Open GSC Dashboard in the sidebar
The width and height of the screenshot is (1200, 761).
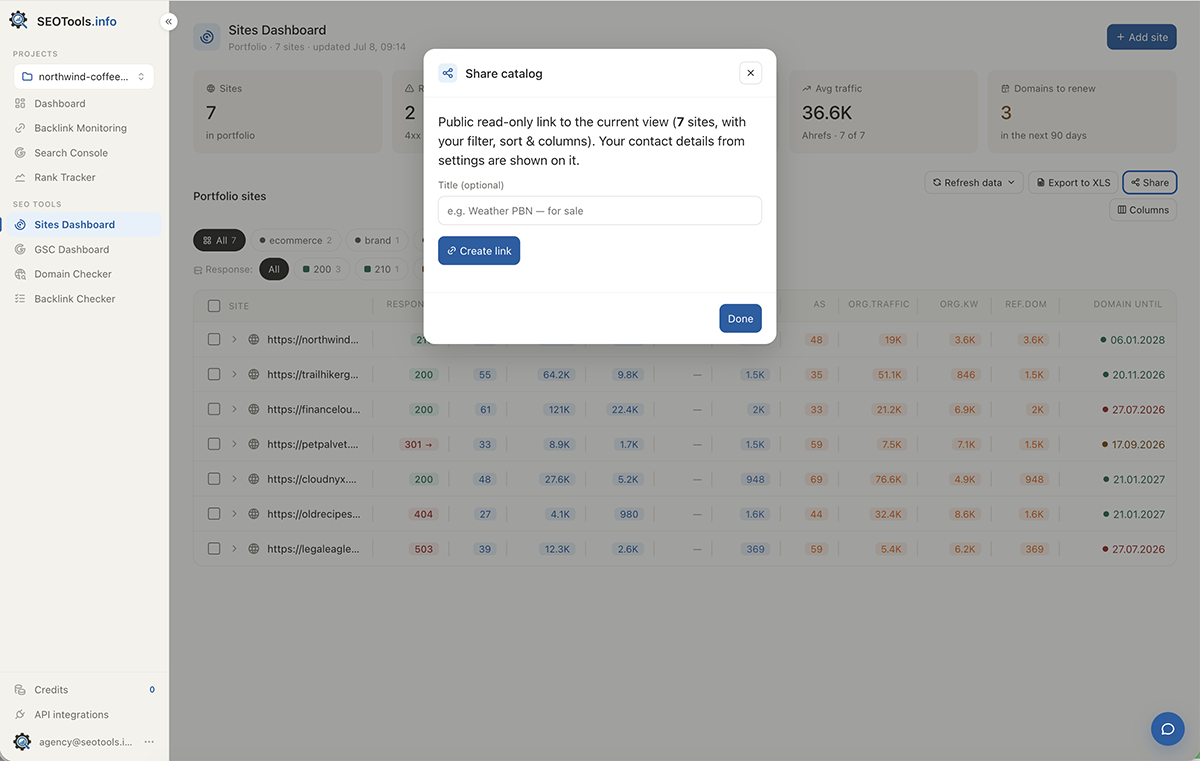point(72,249)
